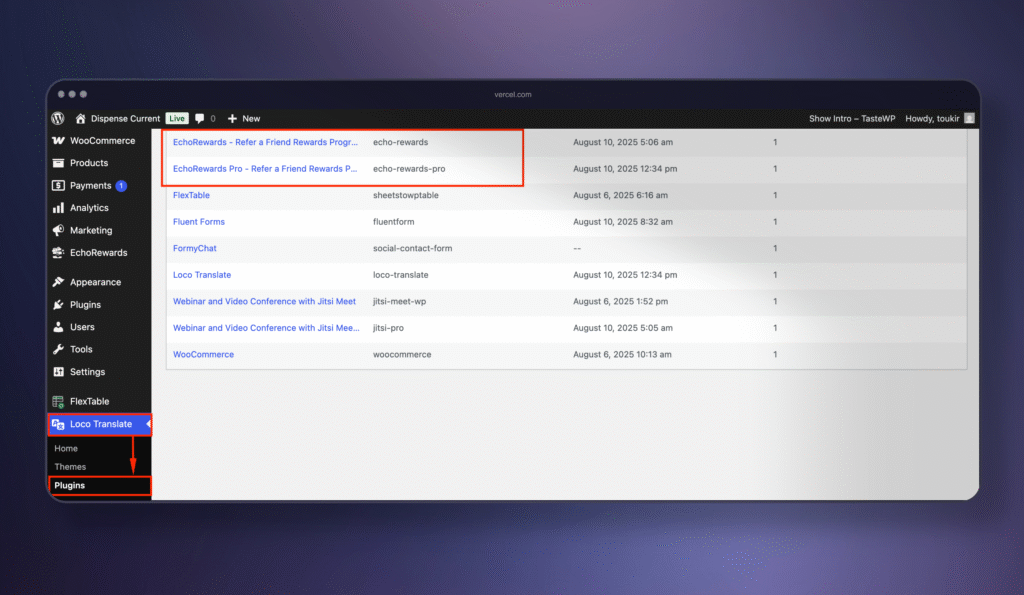Screen dimensions: 1024x595
Task: Click the plus icon beside New
Action: [232, 118]
